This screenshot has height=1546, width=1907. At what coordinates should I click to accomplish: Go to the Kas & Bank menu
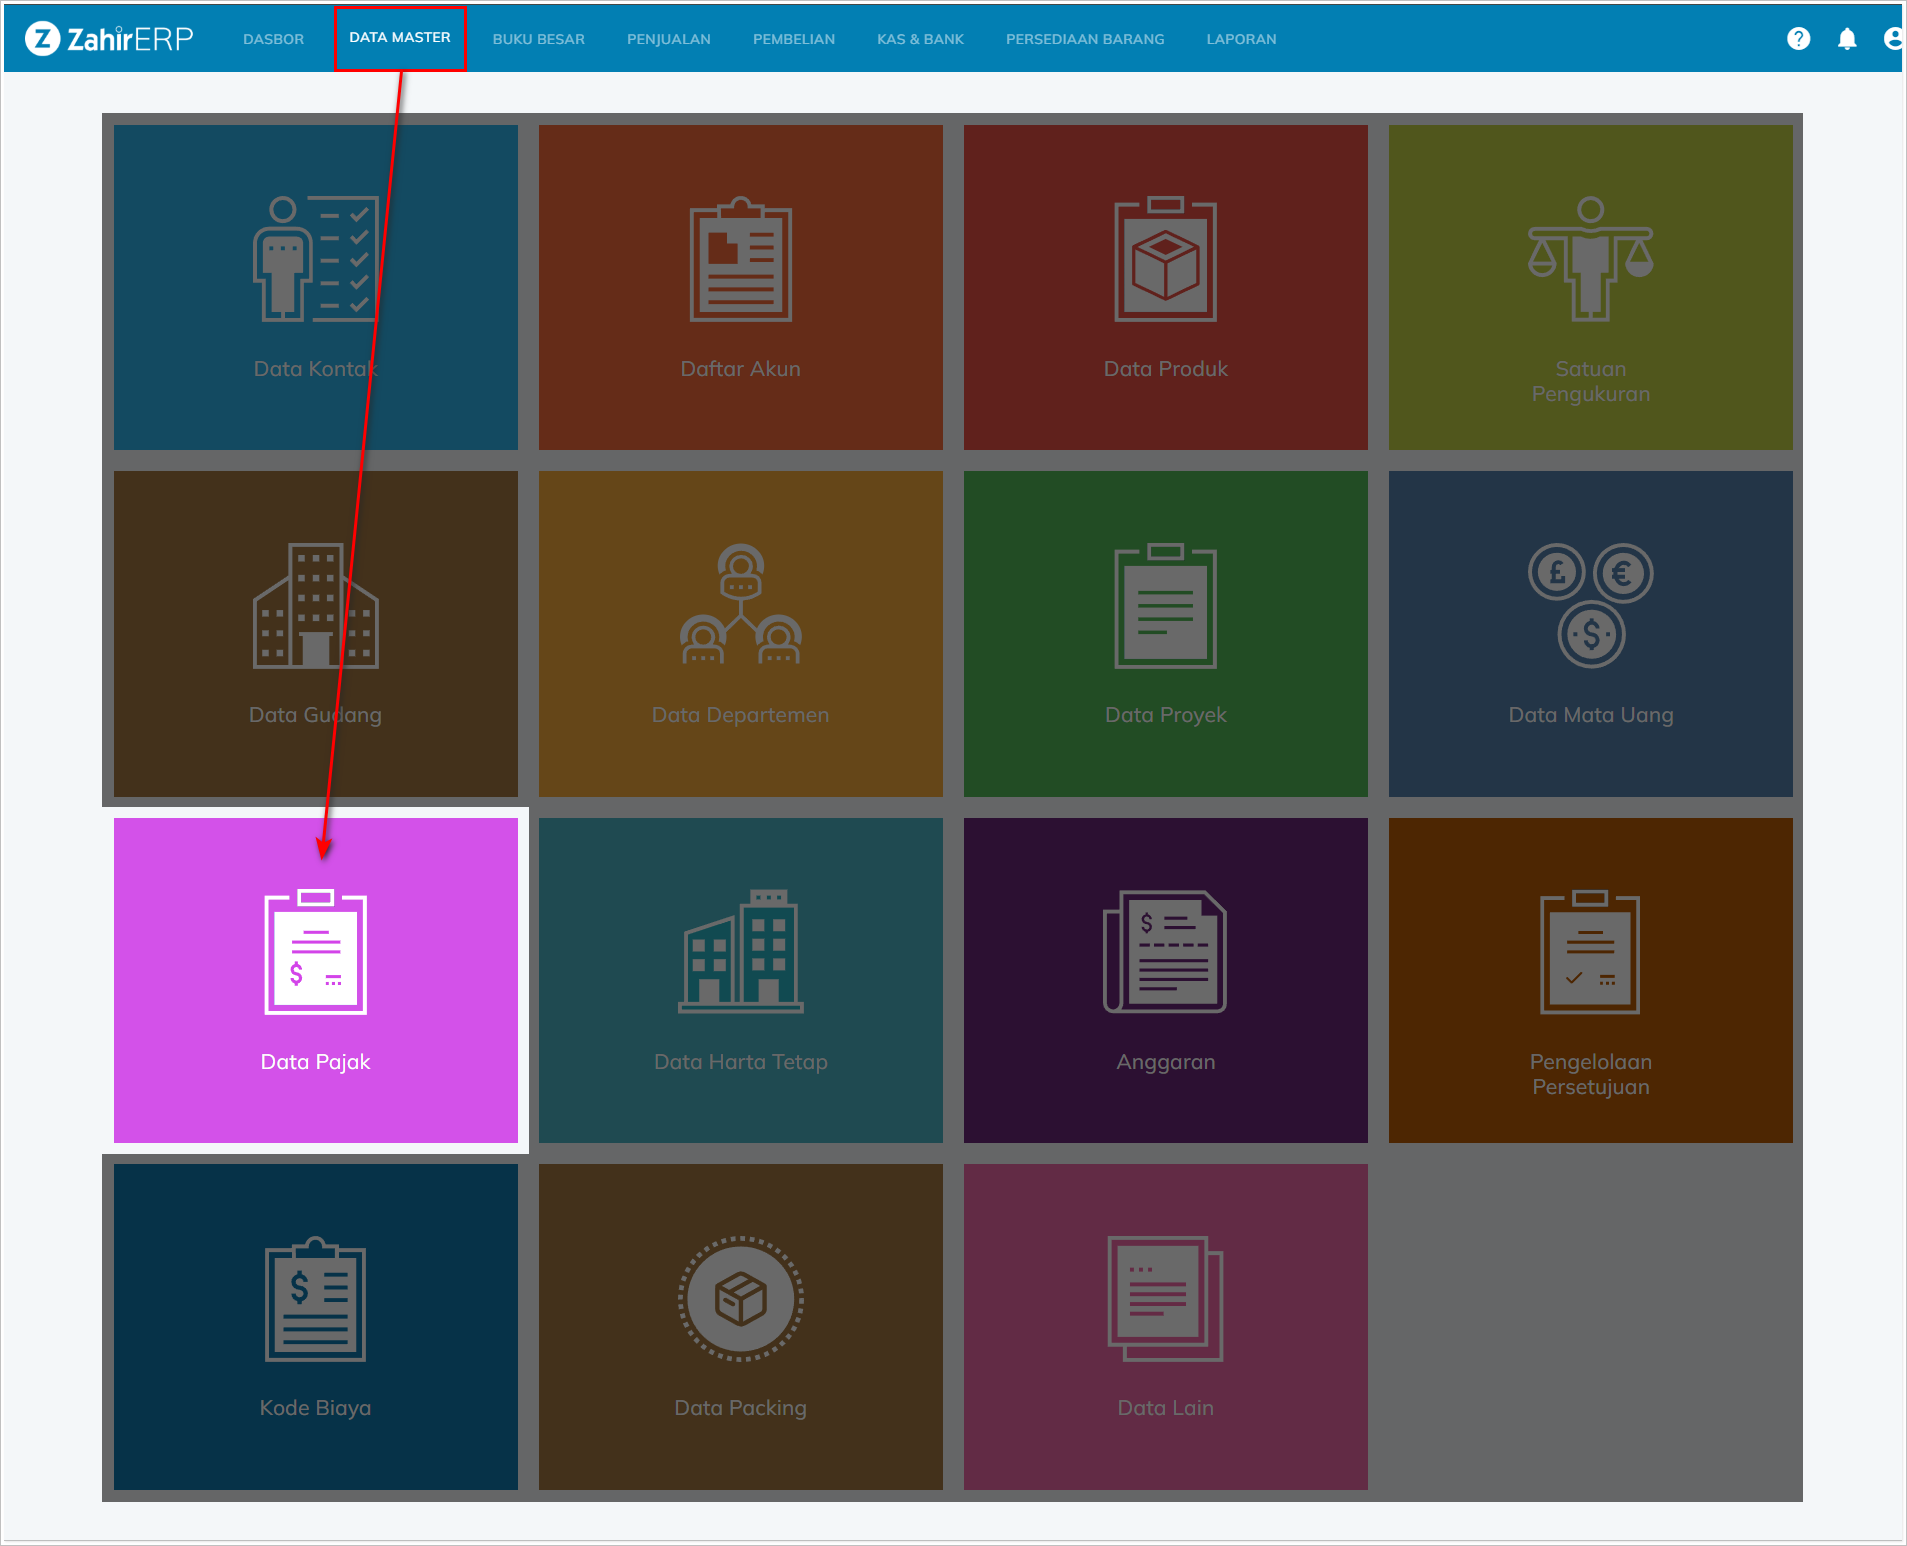tap(920, 39)
